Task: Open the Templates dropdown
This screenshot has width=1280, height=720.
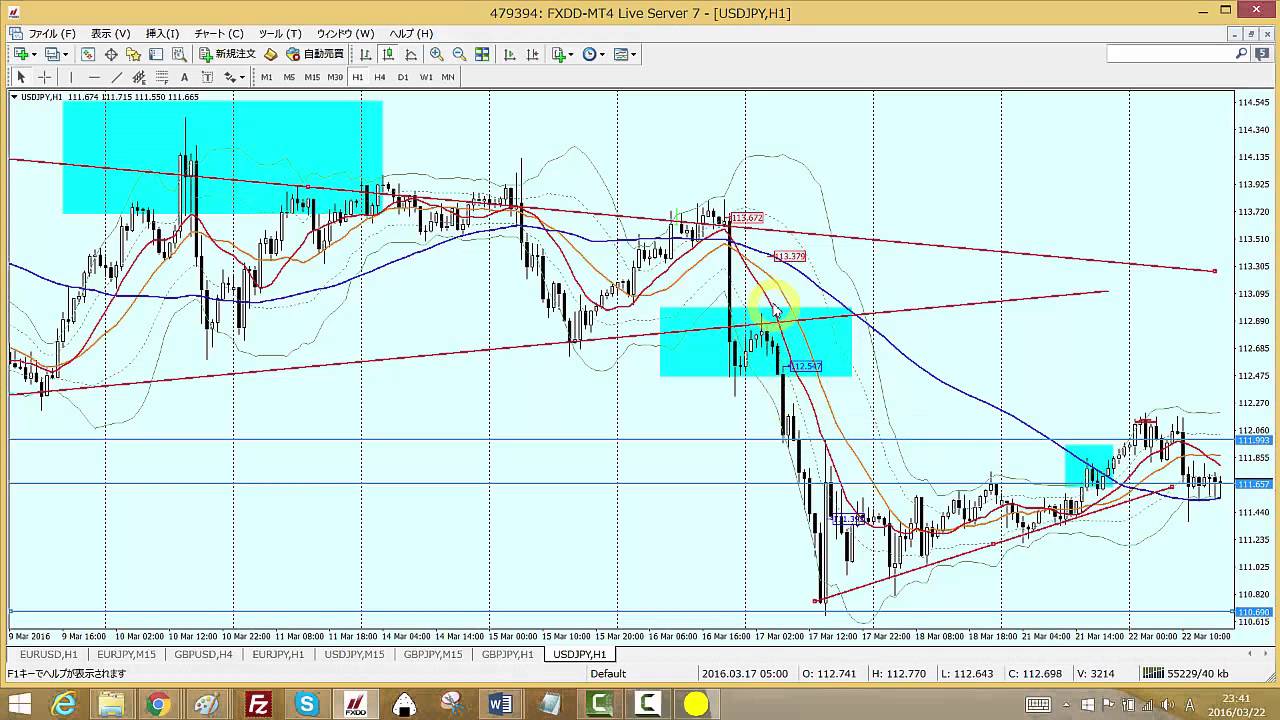Action: point(625,54)
